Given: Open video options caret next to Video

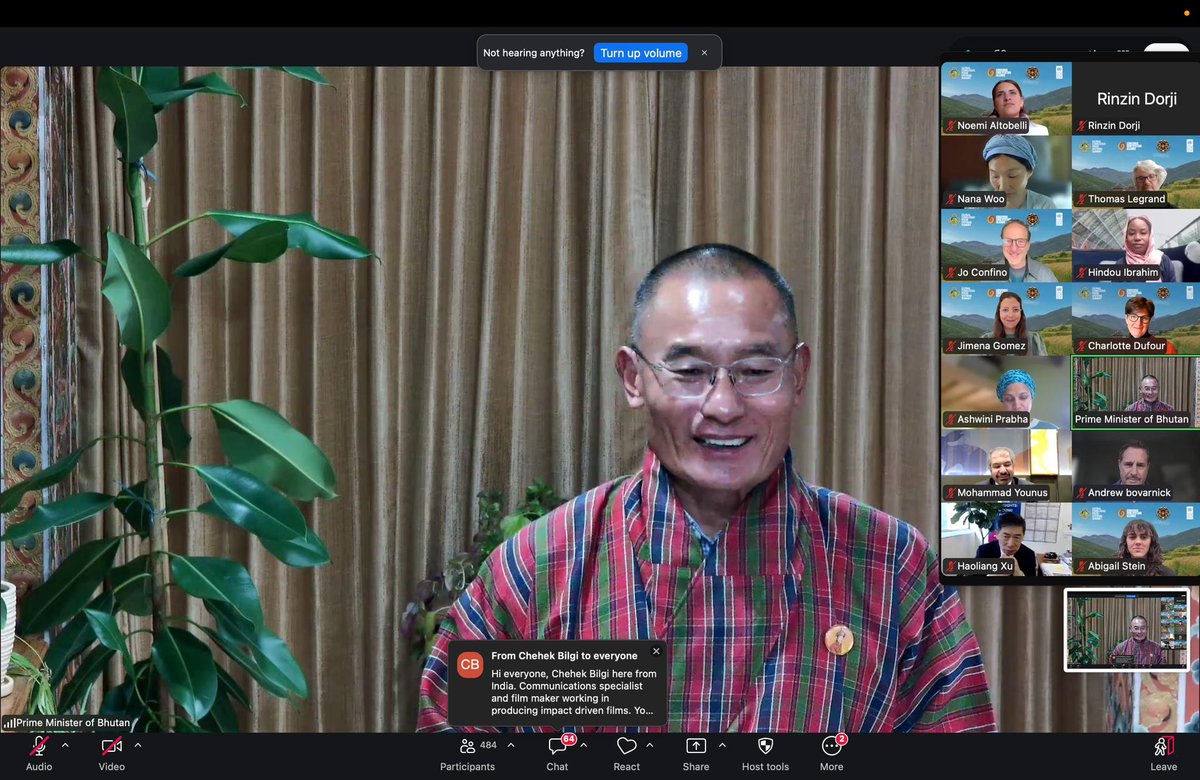Looking at the screenshot, I should (x=138, y=745).
